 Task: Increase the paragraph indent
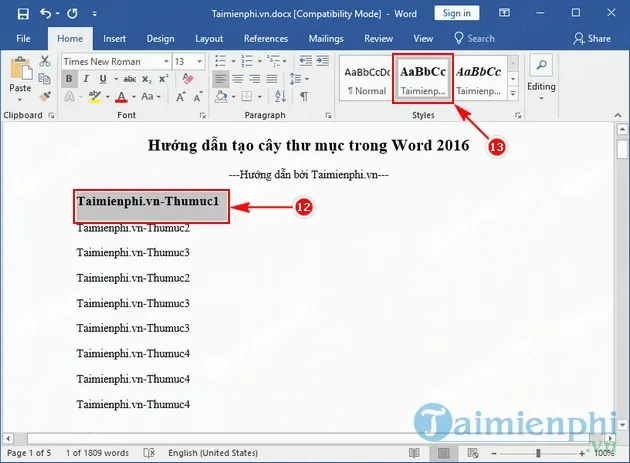click(x=323, y=61)
